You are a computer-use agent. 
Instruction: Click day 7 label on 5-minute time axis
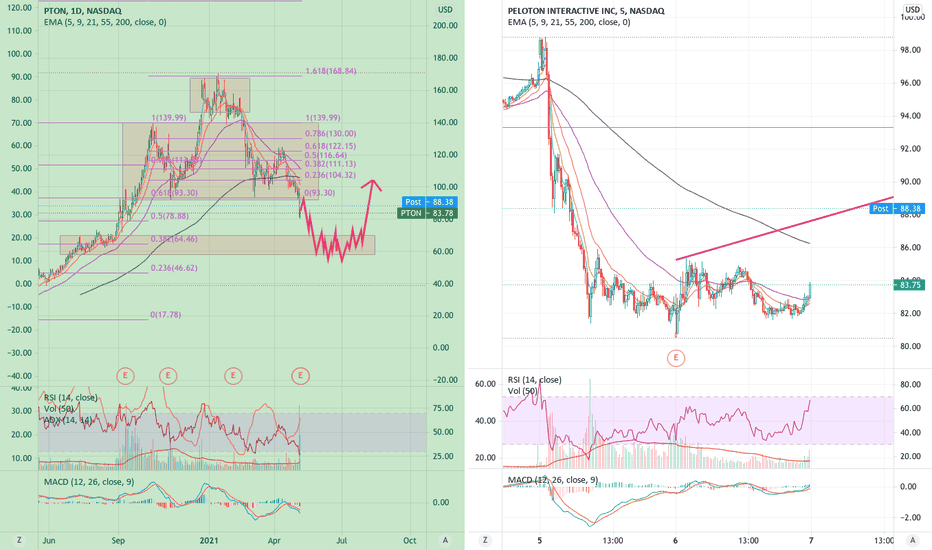click(x=811, y=540)
